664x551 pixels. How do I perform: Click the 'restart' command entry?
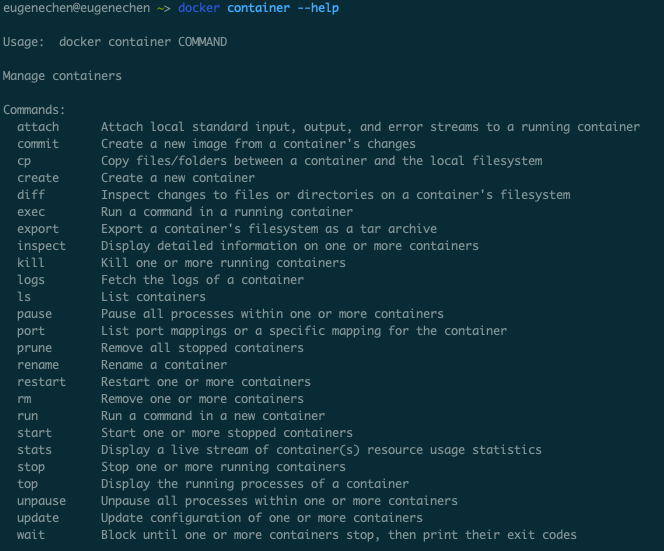click(x=41, y=382)
